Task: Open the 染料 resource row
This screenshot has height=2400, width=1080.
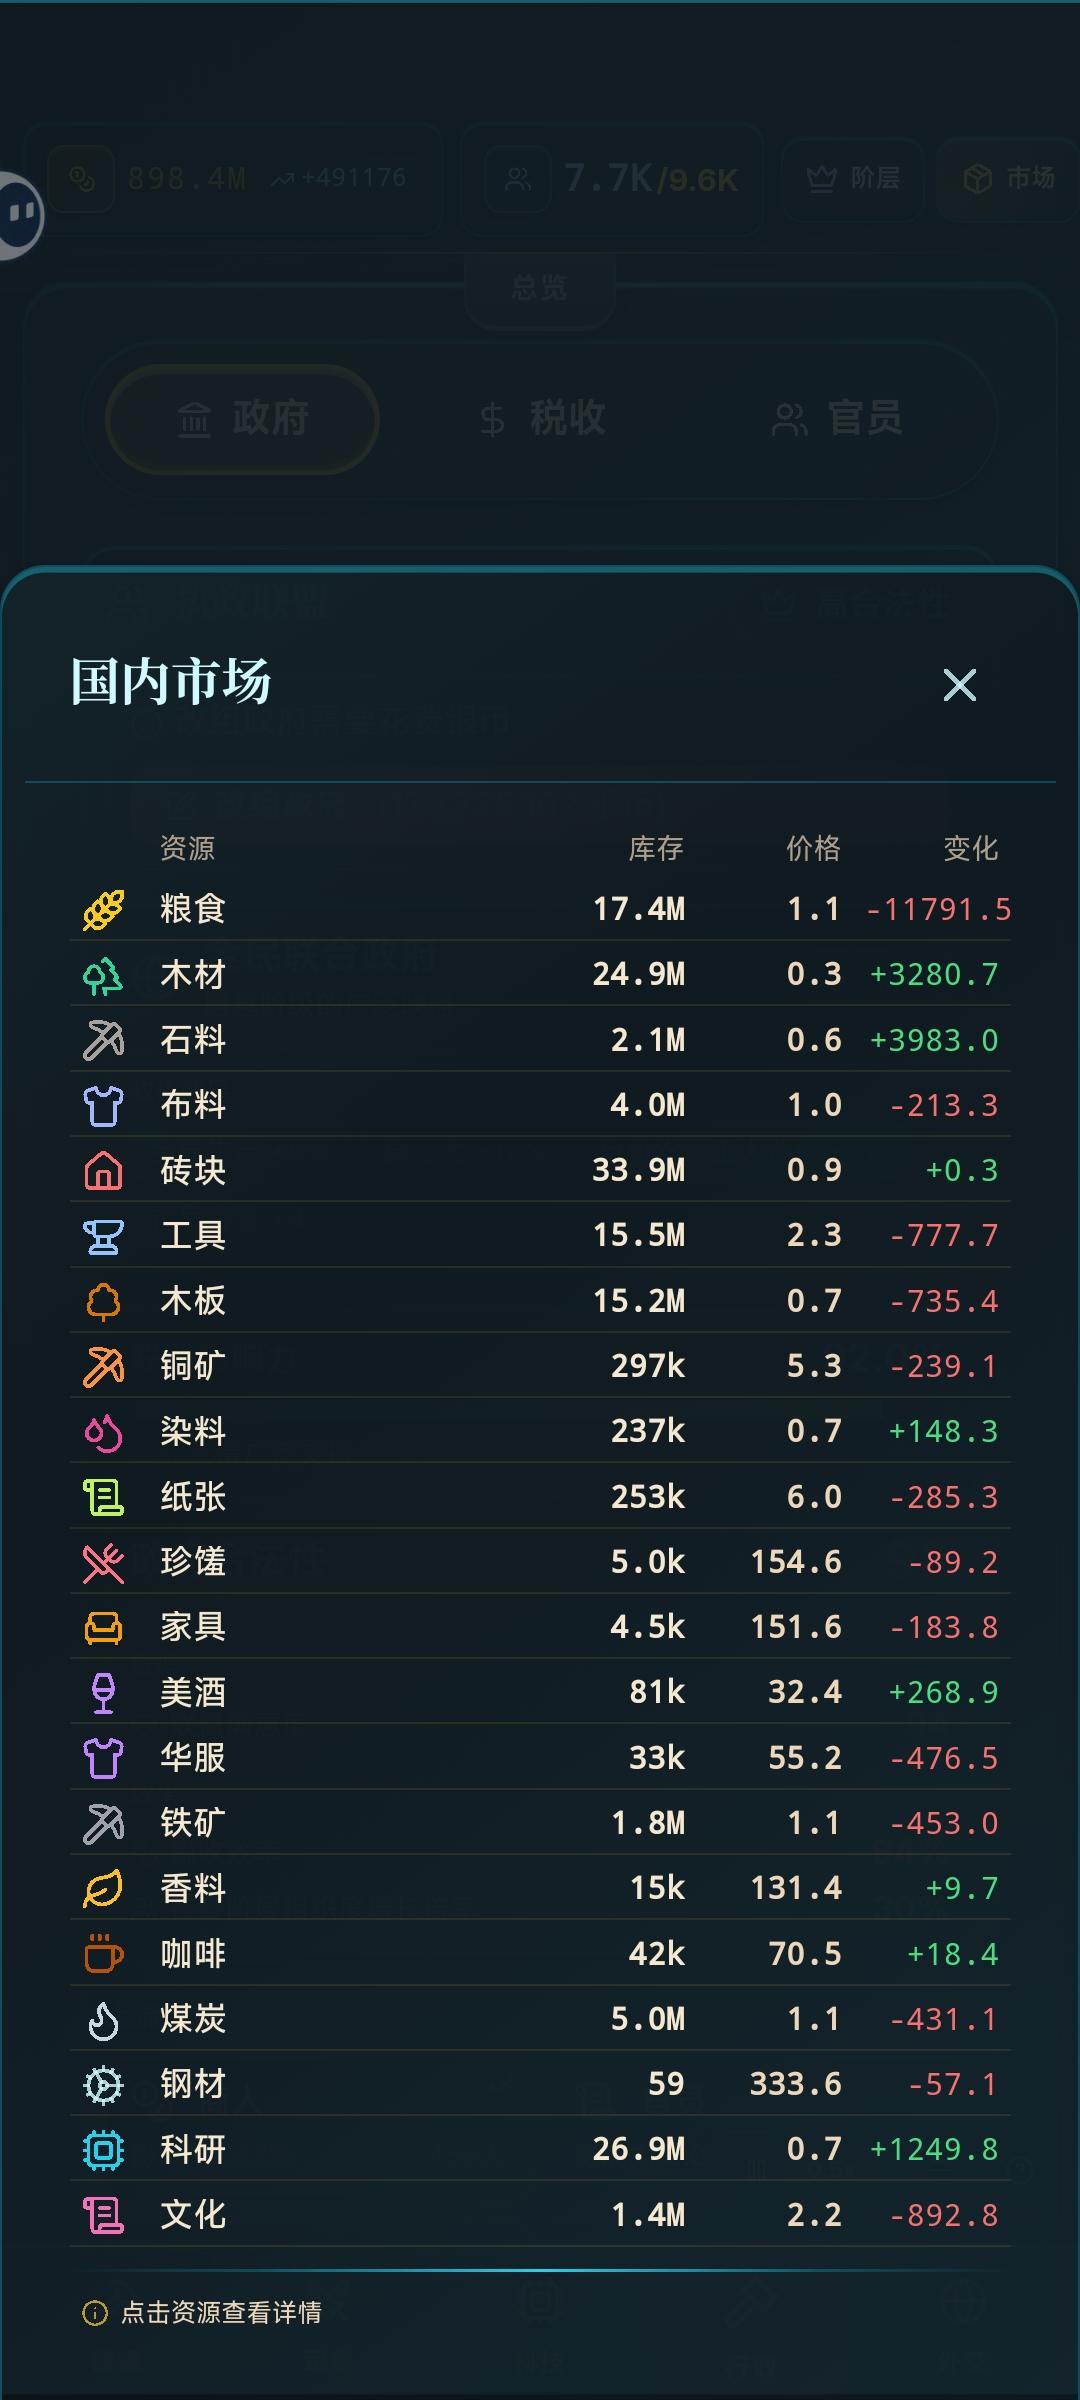Action: (540, 1431)
